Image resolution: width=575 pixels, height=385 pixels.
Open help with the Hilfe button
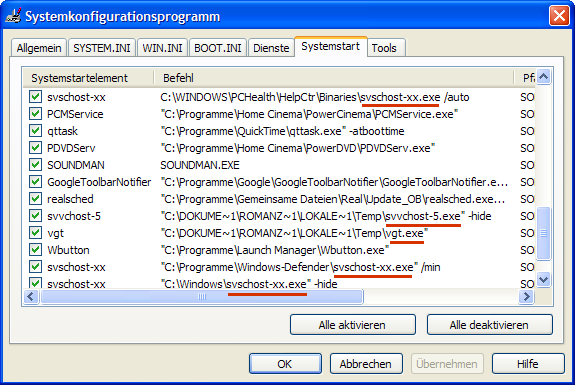click(528, 364)
